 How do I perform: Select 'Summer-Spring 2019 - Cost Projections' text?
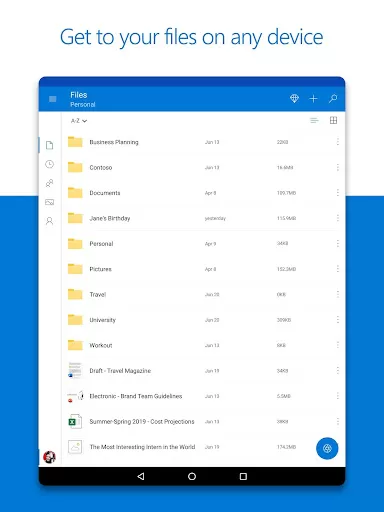coord(142,422)
